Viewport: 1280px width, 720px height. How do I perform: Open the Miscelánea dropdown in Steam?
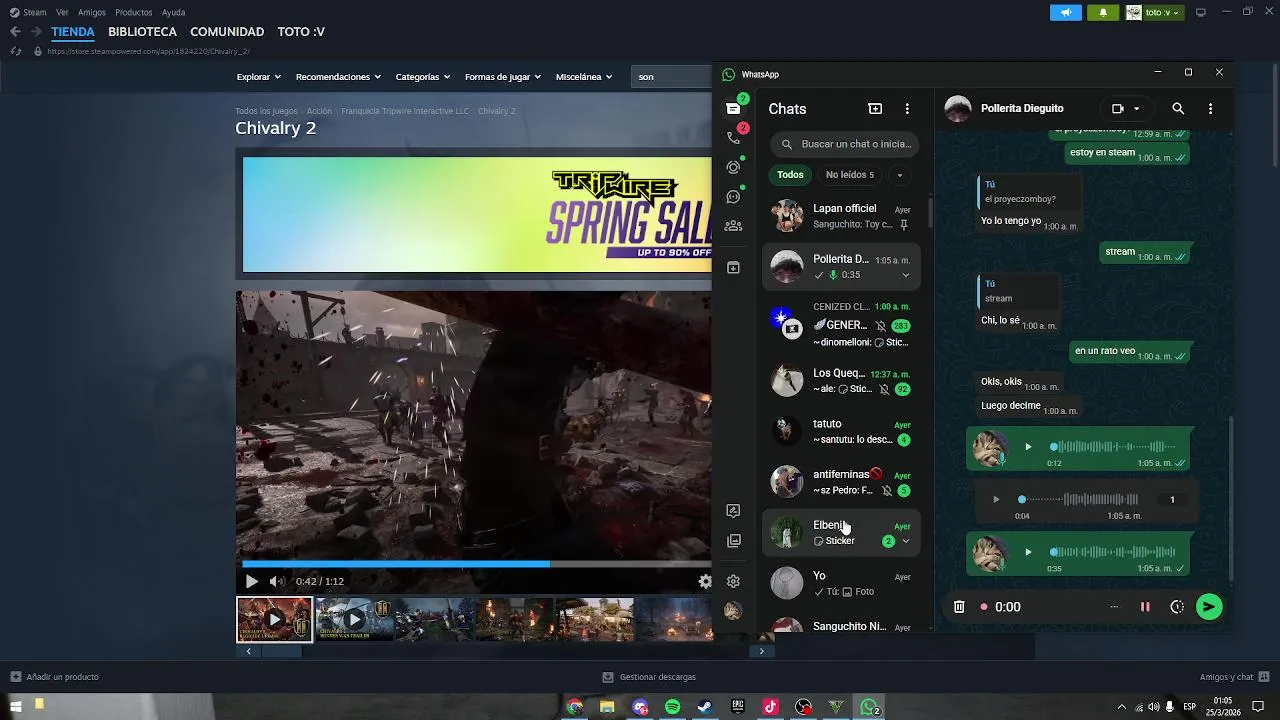(584, 77)
